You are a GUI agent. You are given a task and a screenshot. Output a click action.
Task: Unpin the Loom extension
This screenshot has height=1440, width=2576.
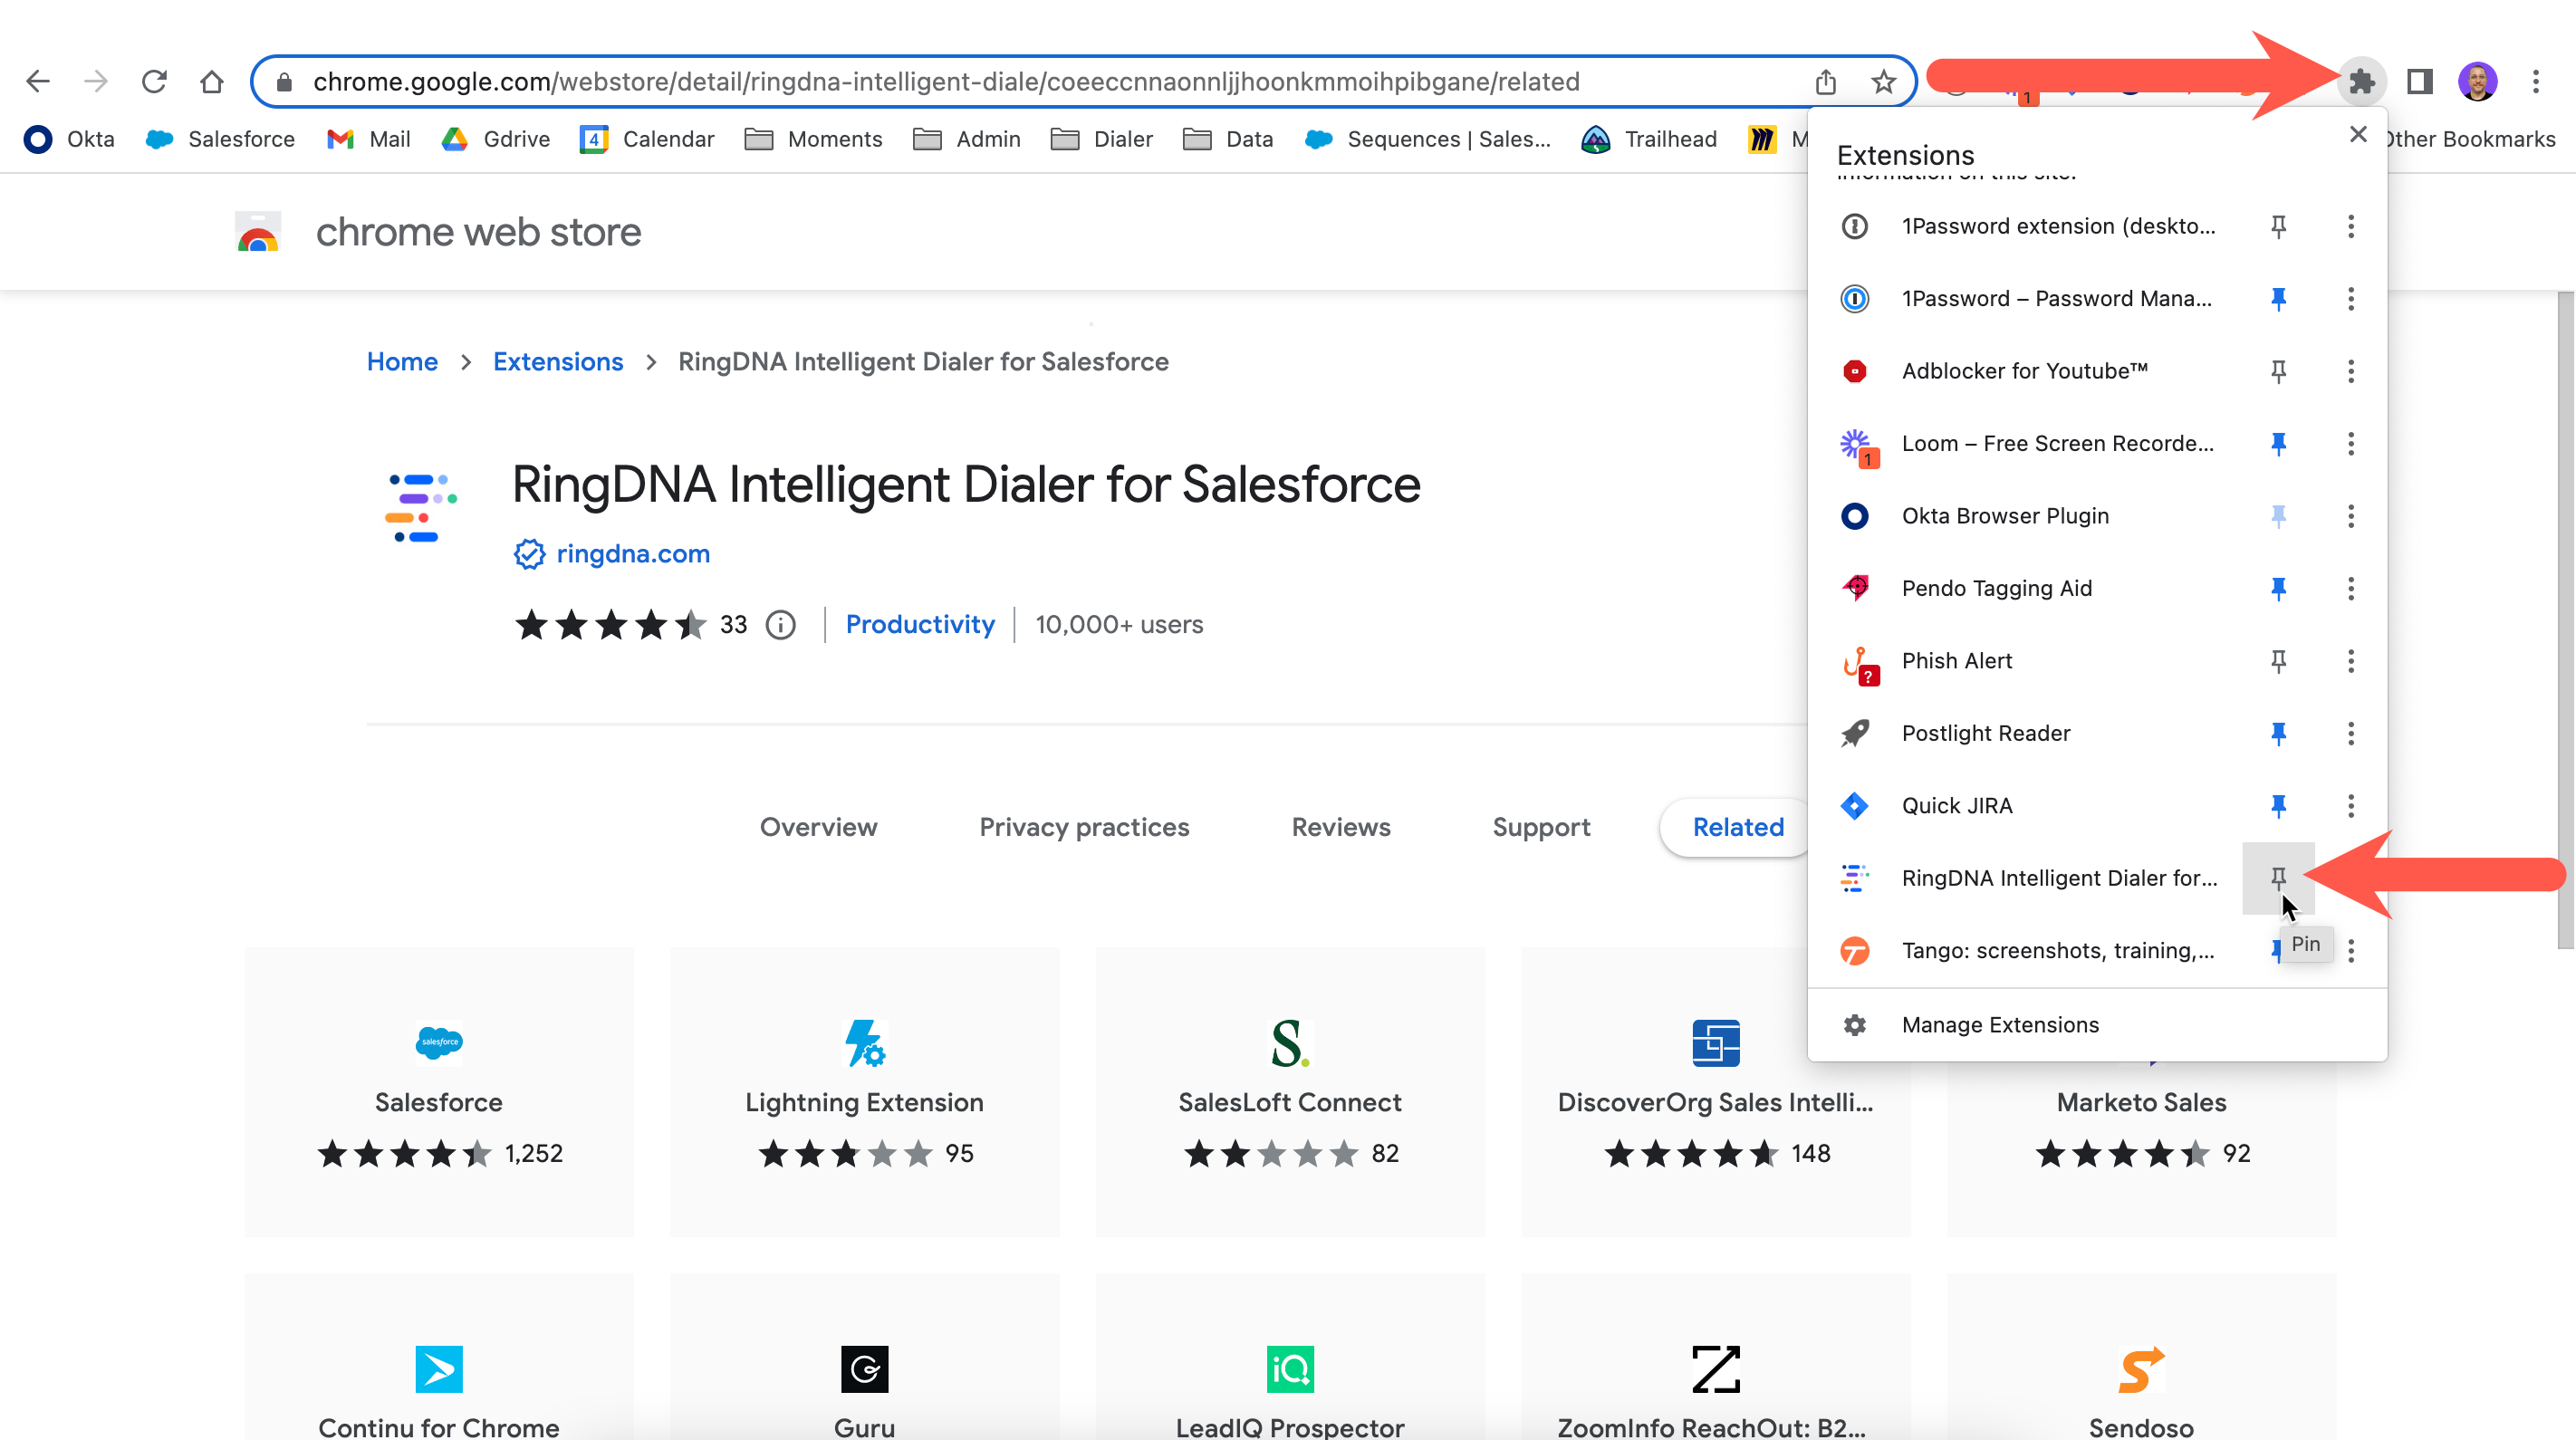click(x=2278, y=443)
